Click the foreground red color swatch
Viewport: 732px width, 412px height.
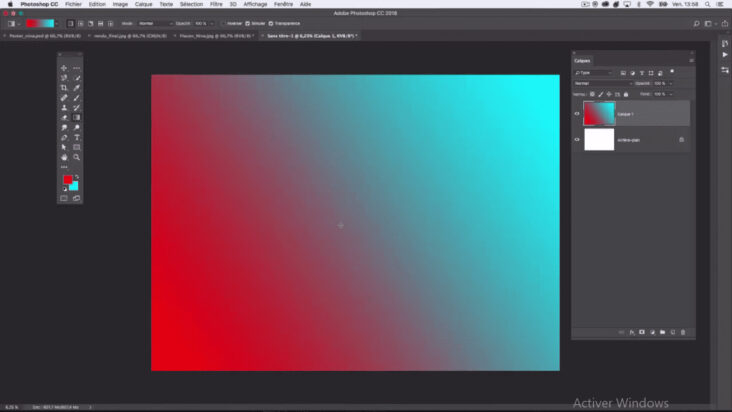click(68, 180)
